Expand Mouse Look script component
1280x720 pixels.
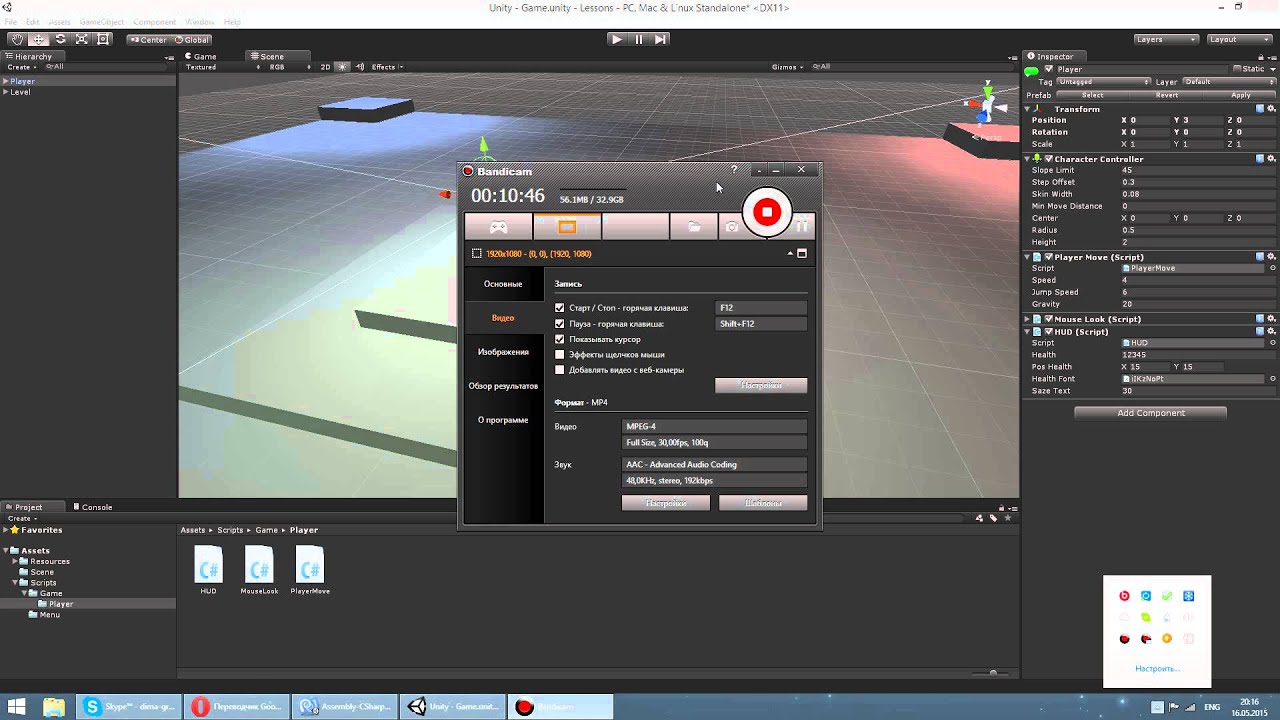[1027, 319]
